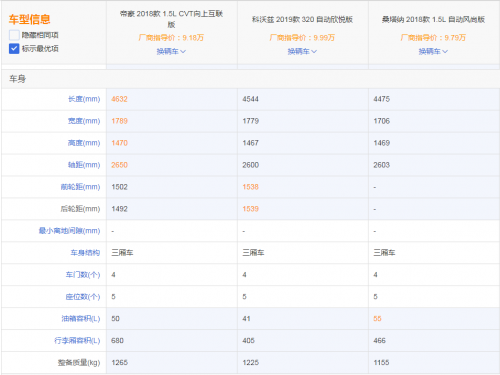Click the 厂商指导价 9.79万 price
This screenshot has height=375, width=500.
433,38
